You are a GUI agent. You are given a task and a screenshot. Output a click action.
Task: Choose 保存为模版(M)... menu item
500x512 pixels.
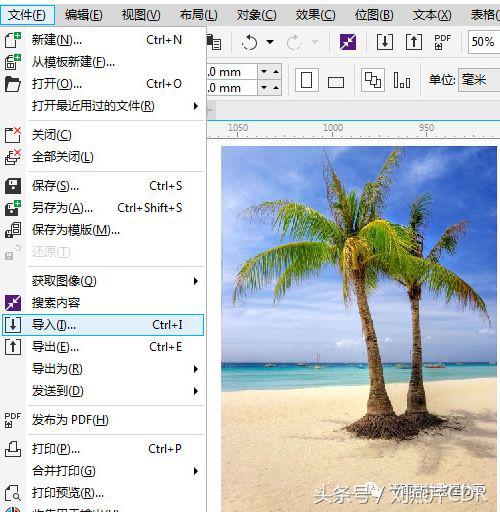(x=103, y=230)
